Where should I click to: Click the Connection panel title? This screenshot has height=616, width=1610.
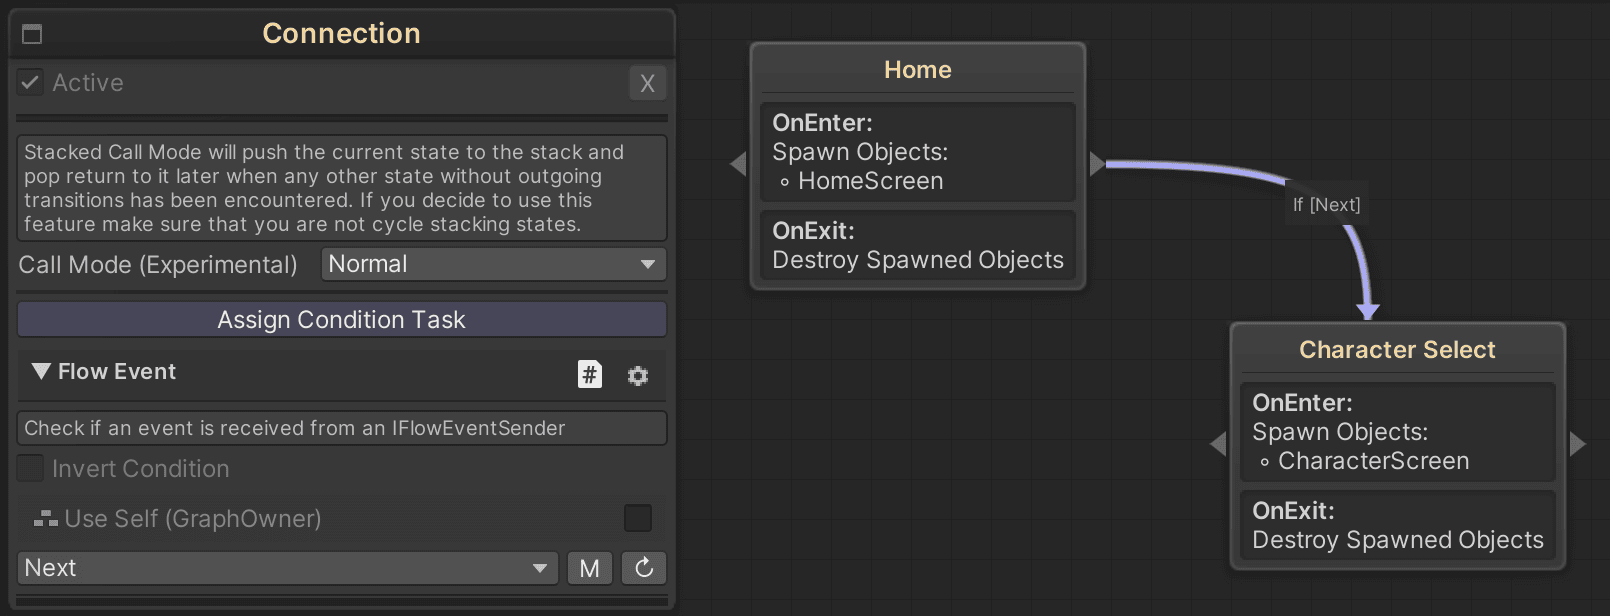[x=342, y=33]
